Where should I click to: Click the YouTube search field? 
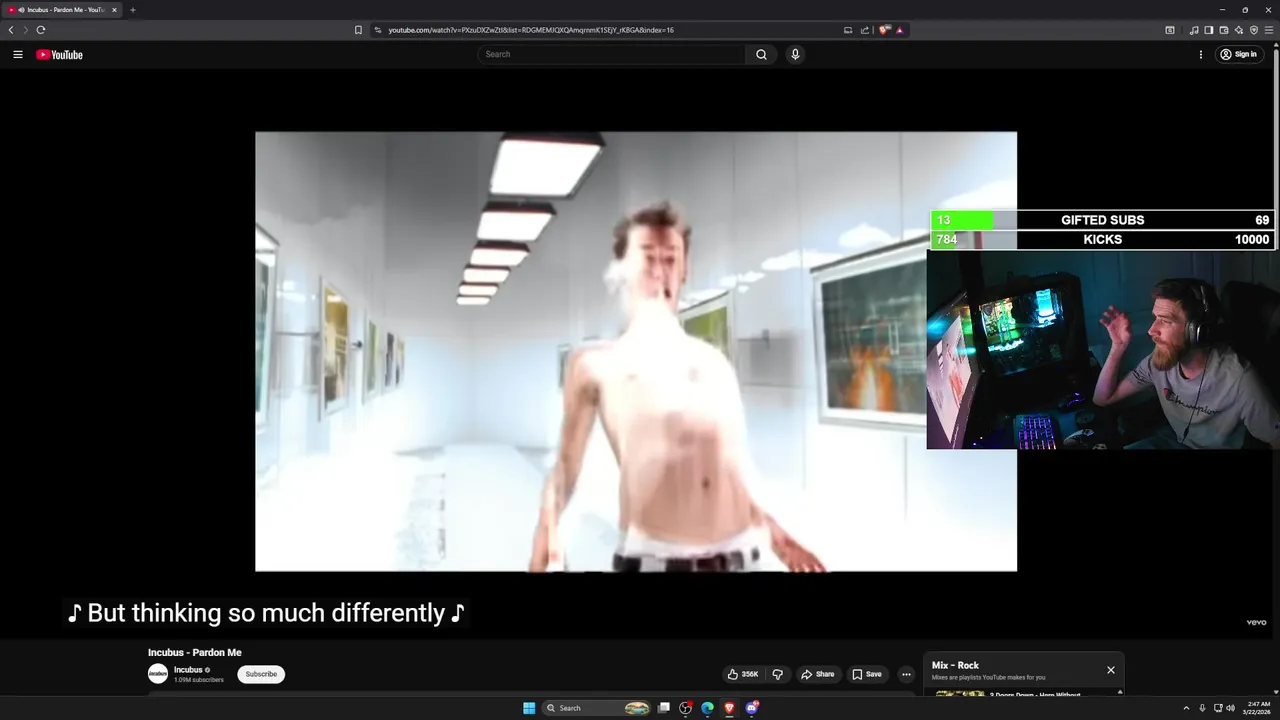(611, 54)
